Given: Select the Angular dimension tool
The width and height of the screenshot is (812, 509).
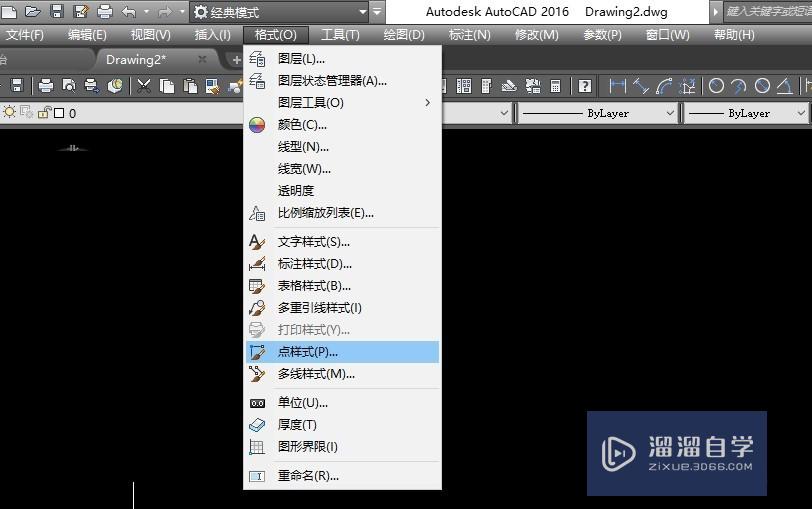Looking at the screenshot, I should click(x=785, y=85).
